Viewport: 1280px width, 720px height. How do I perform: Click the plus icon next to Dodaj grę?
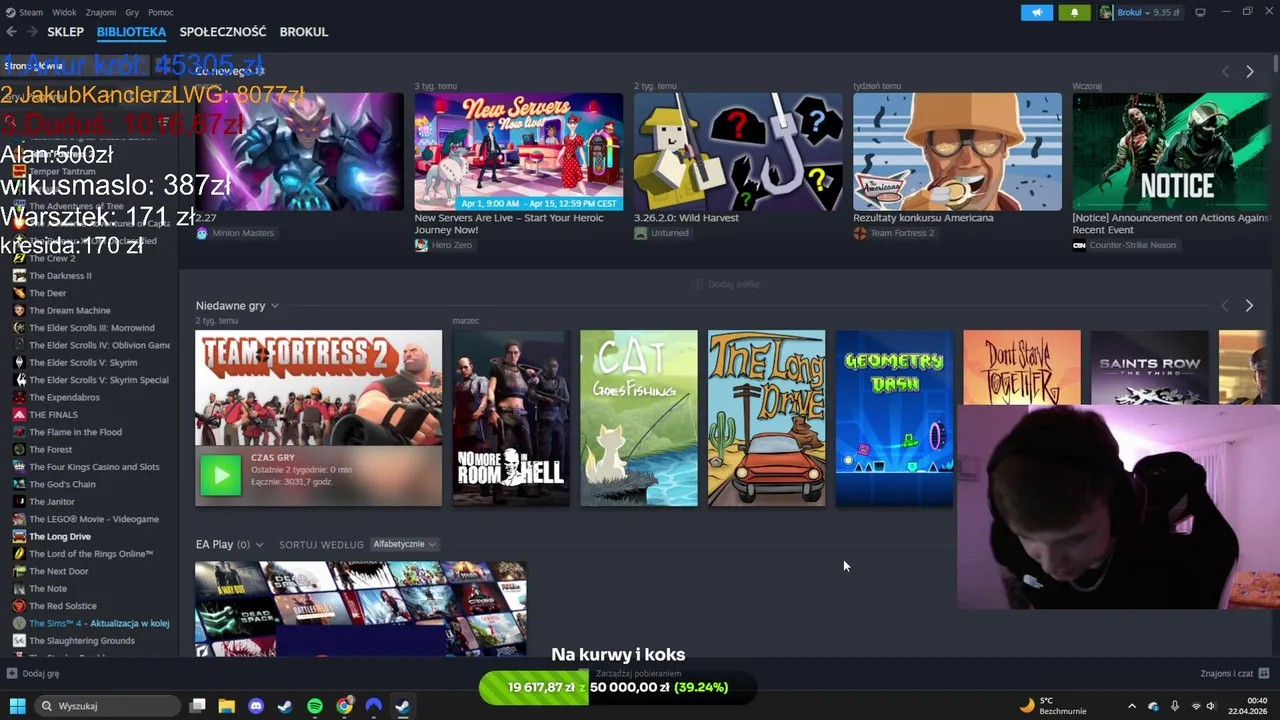coord(12,673)
